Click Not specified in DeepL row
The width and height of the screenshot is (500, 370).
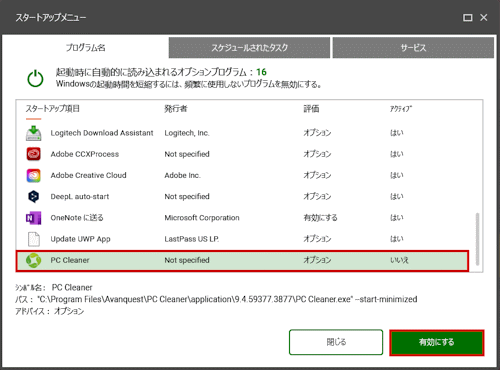187,197
